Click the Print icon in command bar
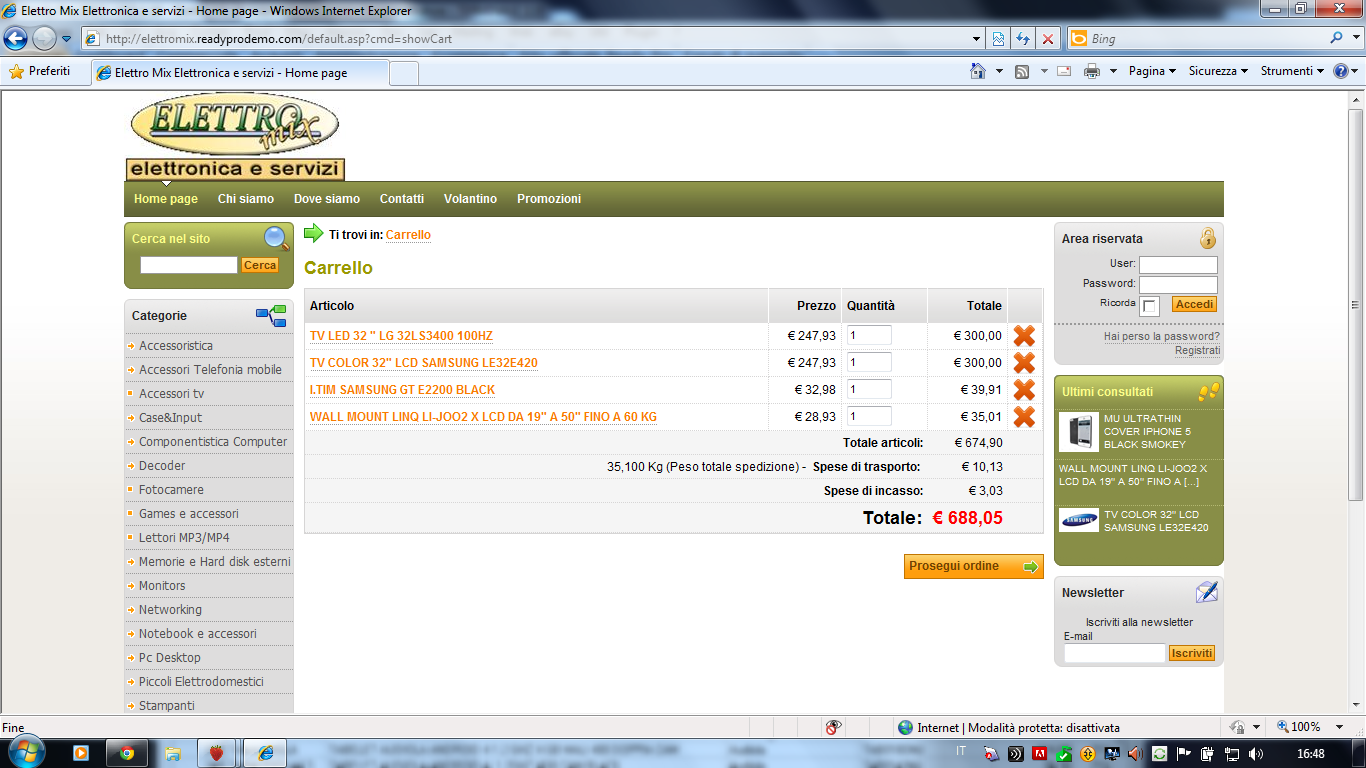The height and width of the screenshot is (768, 1366). [1092, 71]
